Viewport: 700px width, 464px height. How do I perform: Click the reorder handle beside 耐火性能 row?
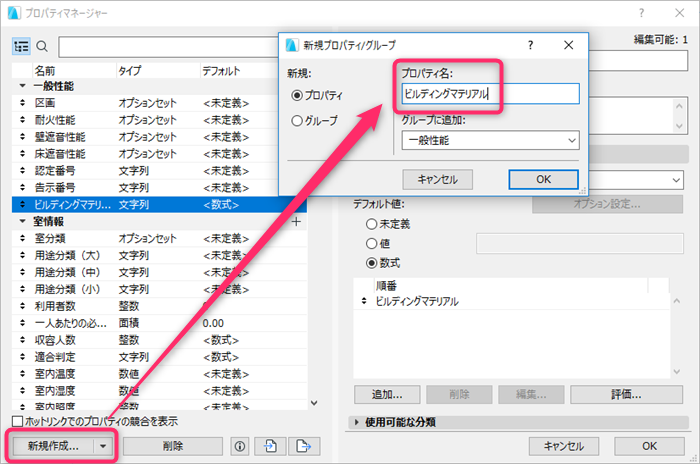pyautogui.click(x=22, y=120)
